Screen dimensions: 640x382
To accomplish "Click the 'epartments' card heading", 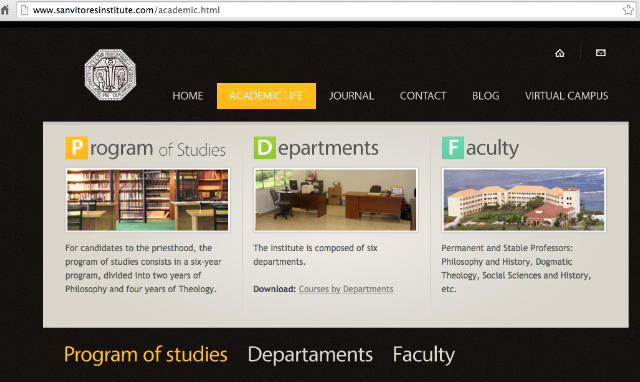I will (x=328, y=149).
